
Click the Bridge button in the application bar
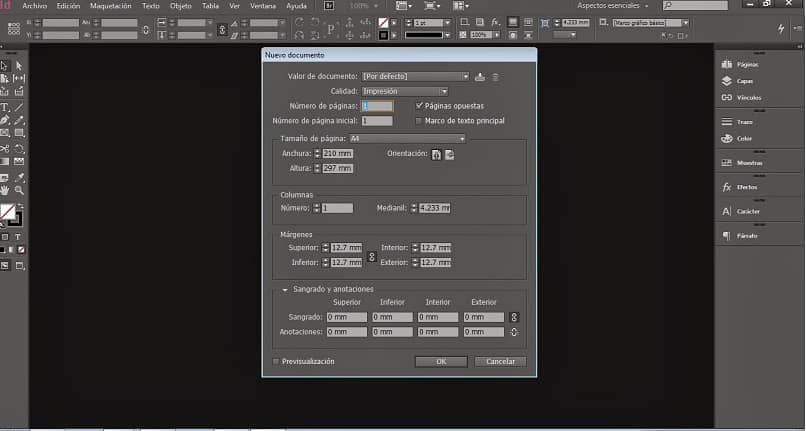click(329, 6)
